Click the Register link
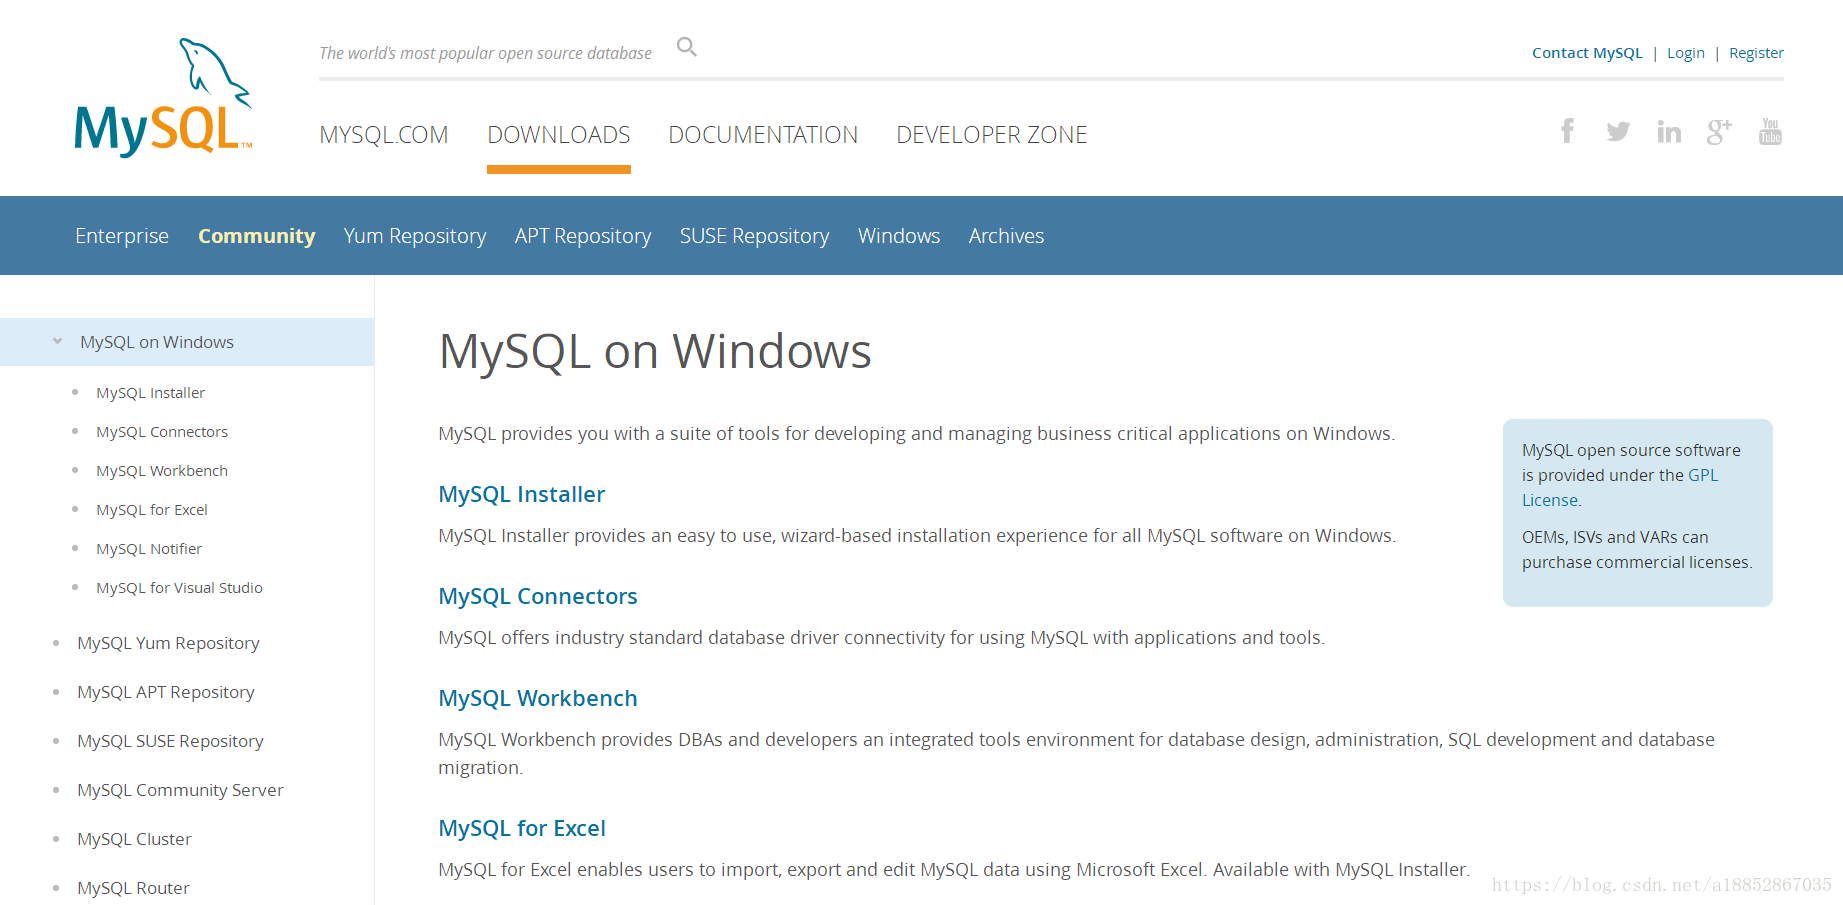The width and height of the screenshot is (1843, 905). 1756,53
